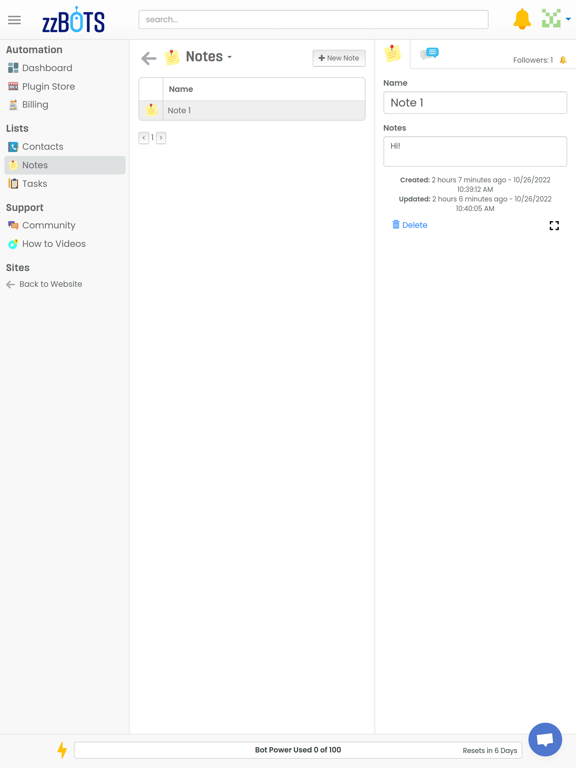The width and height of the screenshot is (576, 768).
Task: Click the Dashboard sidebar icon
Action: 13,68
